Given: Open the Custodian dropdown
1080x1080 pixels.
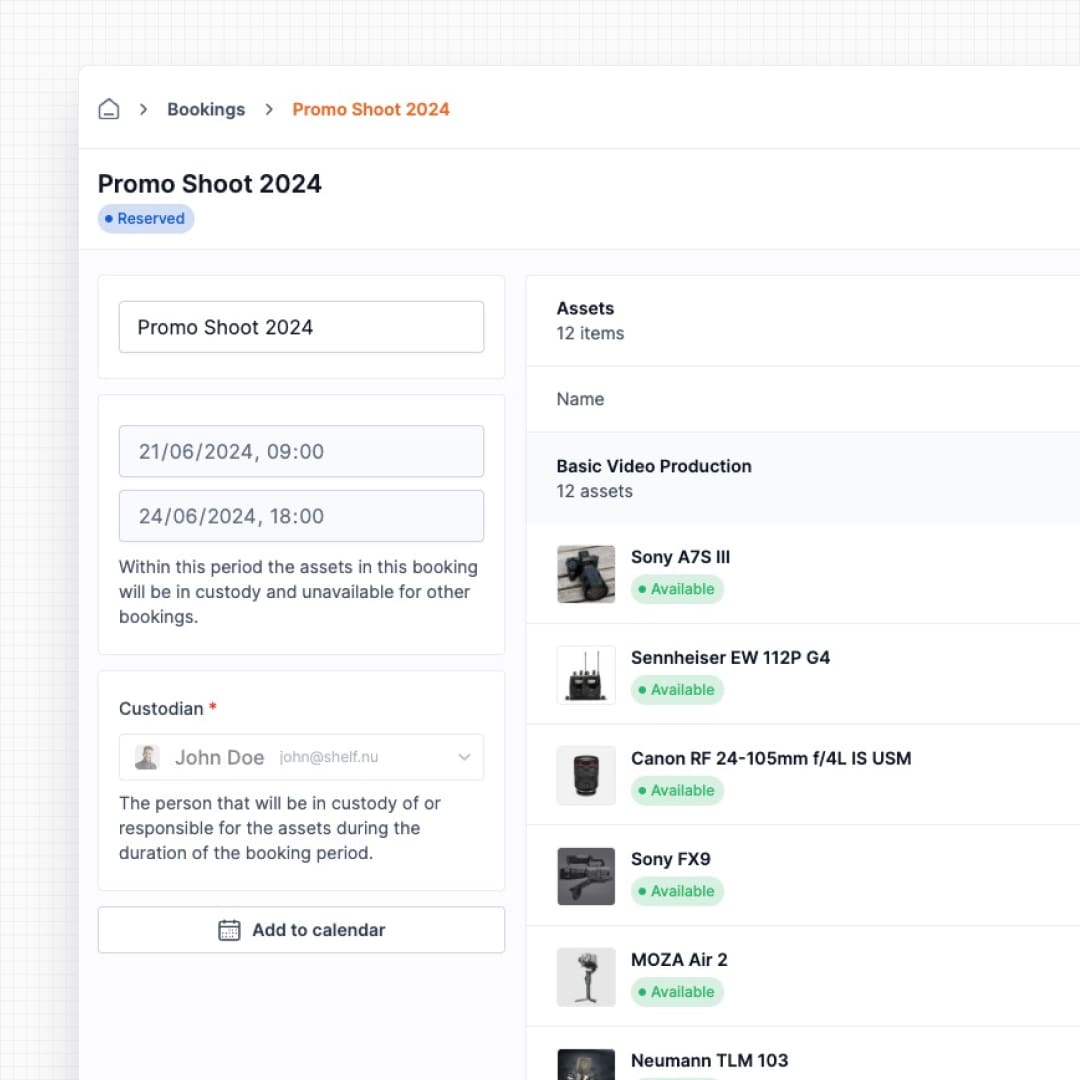Looking at the screenshot, I should click(x=301, y=757).
